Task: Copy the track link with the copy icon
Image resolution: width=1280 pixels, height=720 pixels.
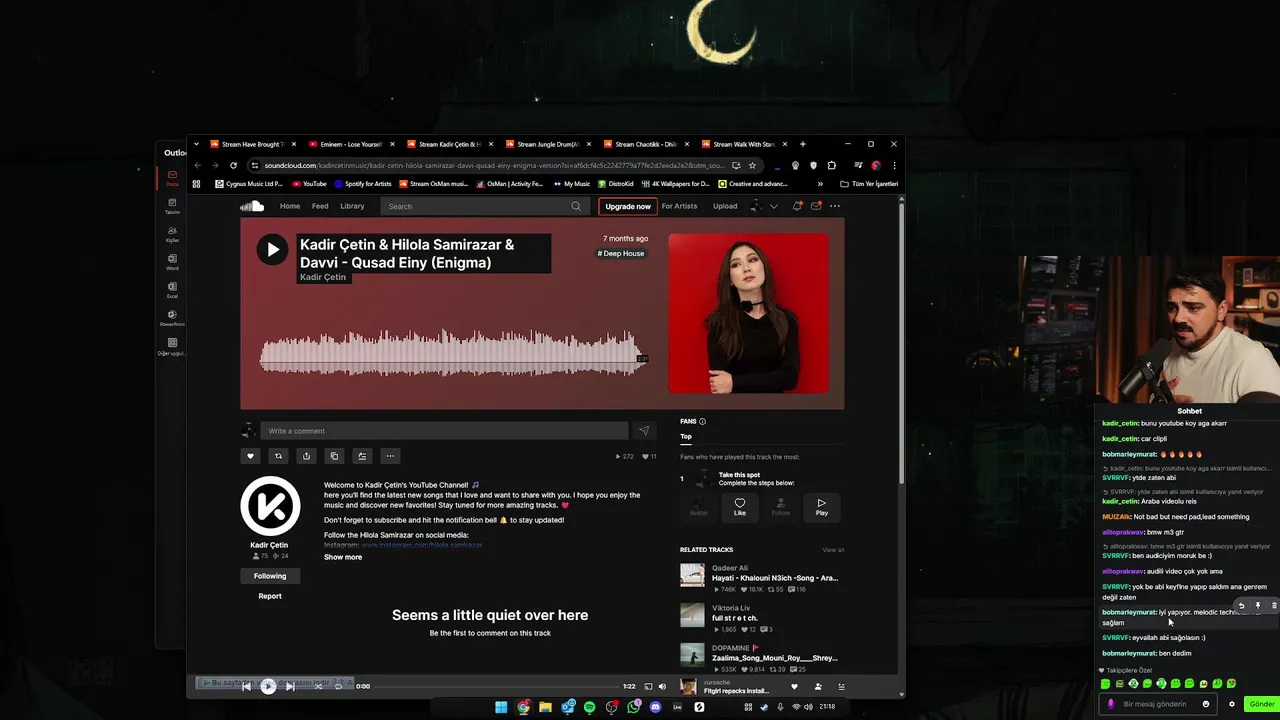Action: 335,456
